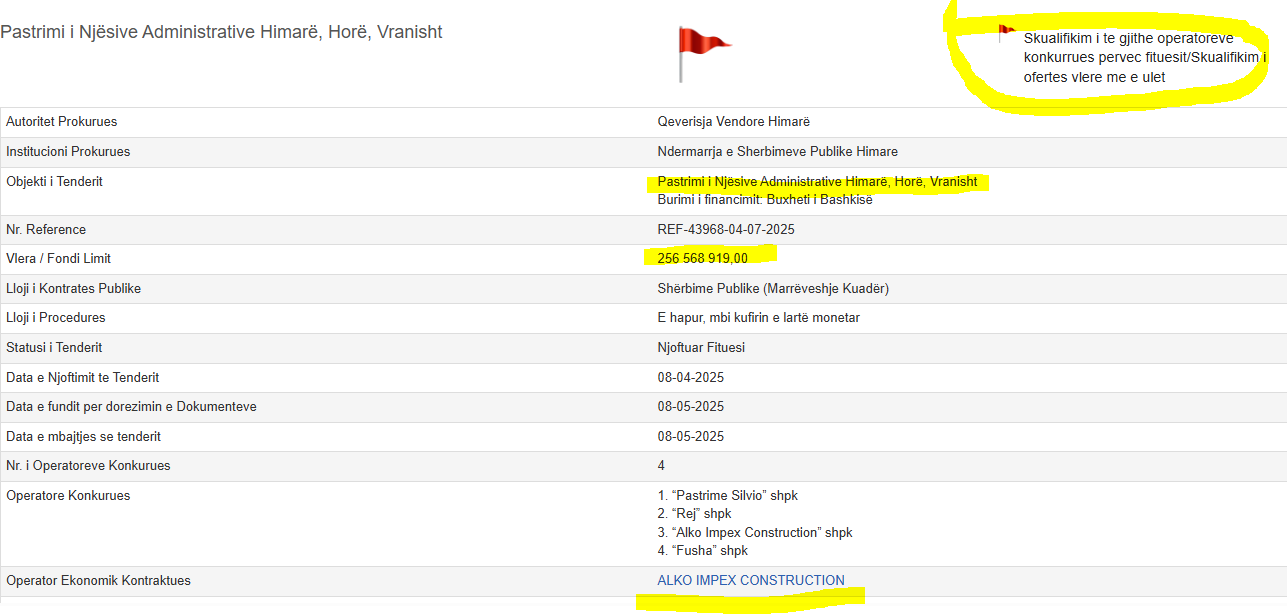Click reference number REF-43968-04-07-2025
The height and width of the screenshot is (614, 1287).
pos(725,229)
